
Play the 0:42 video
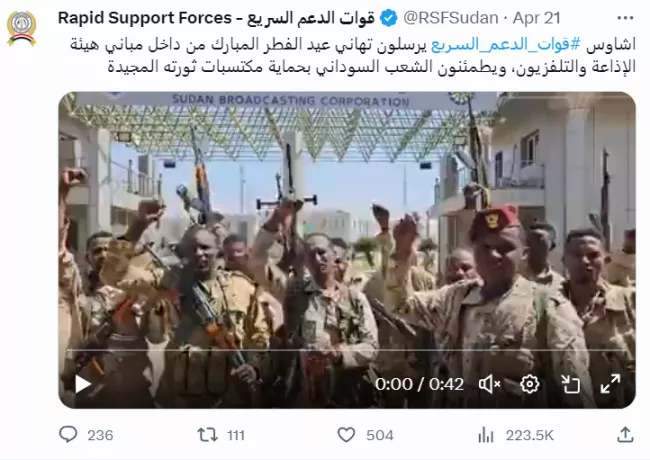(x=83, y=384)
